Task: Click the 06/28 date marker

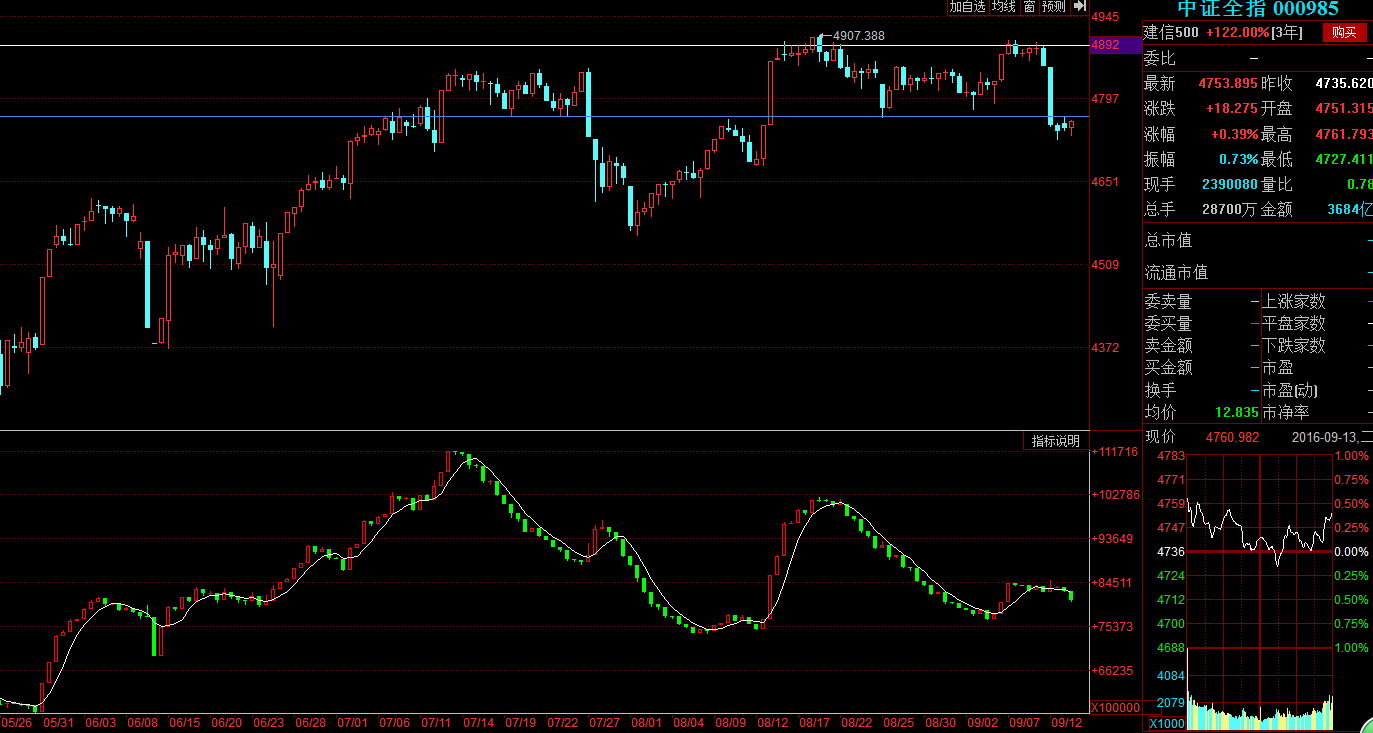Action: pos(311,722)
